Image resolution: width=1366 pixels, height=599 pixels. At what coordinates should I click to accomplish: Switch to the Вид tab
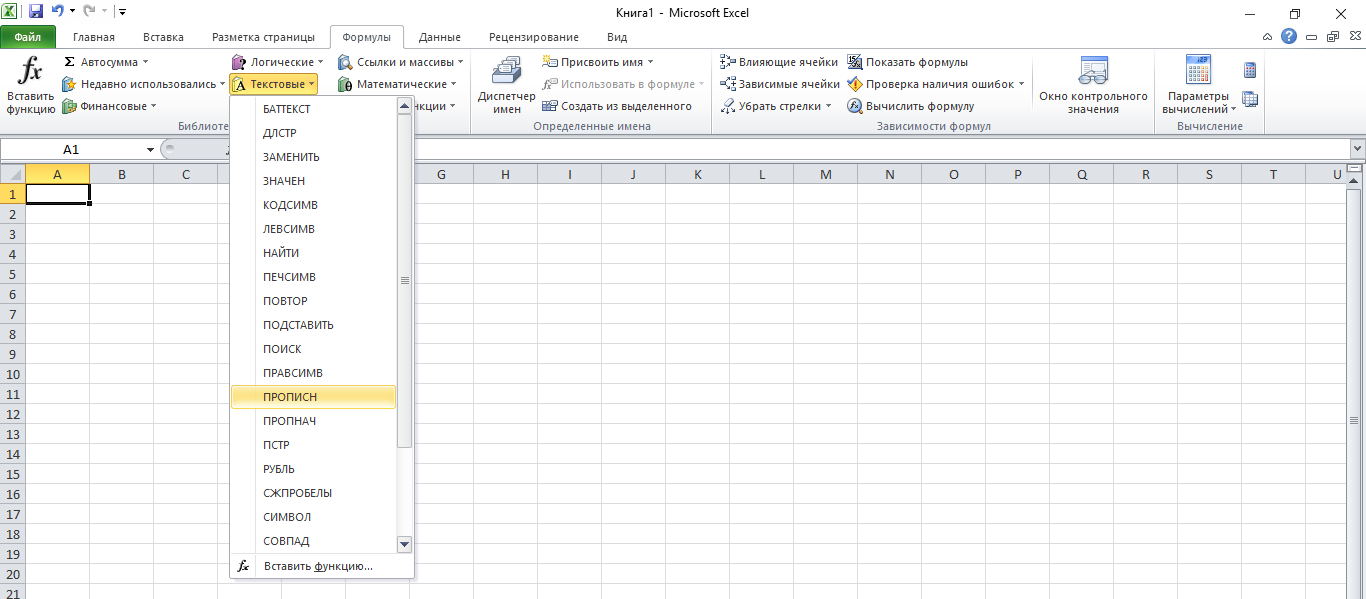click(617, 37)
